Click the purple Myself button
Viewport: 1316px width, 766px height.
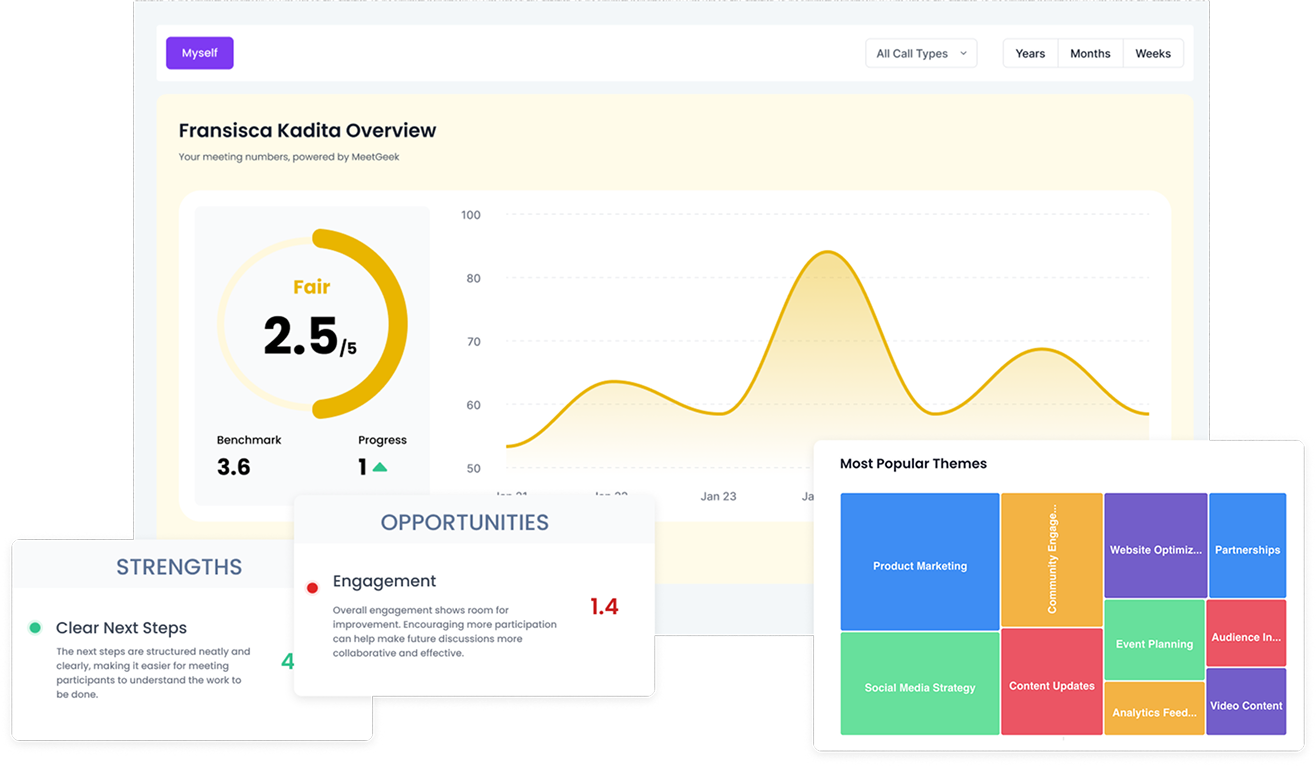point(199,53)
